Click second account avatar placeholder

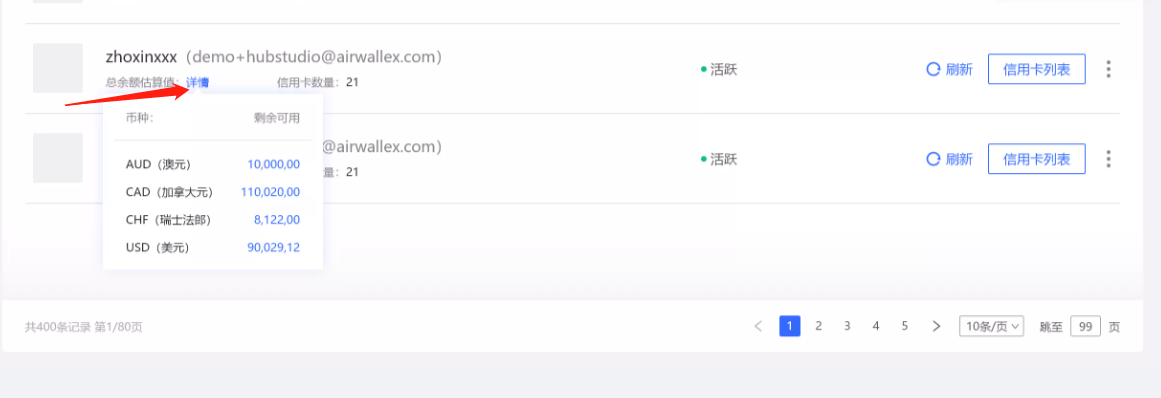coord(58,158)
